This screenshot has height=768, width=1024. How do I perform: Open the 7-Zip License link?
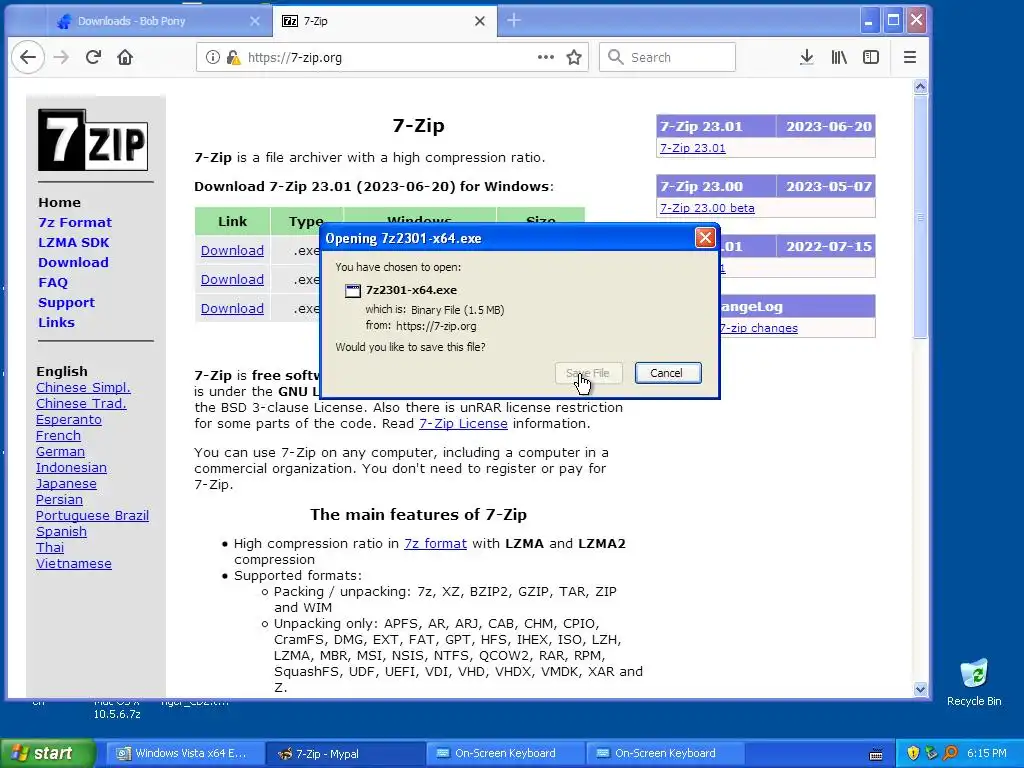coord(463,423)
